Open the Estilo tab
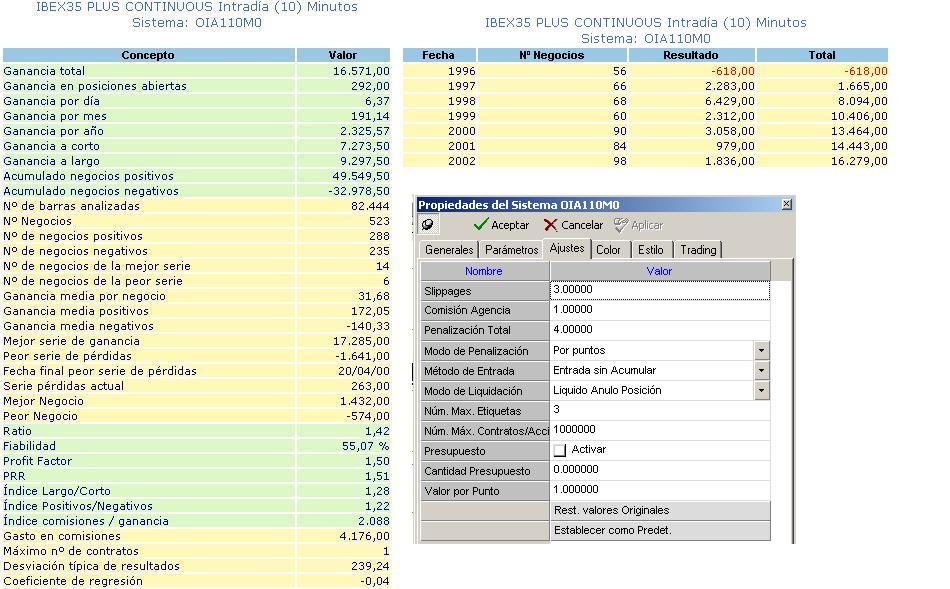Viewport: 950px width, 589px height. [x=651, y=250]
